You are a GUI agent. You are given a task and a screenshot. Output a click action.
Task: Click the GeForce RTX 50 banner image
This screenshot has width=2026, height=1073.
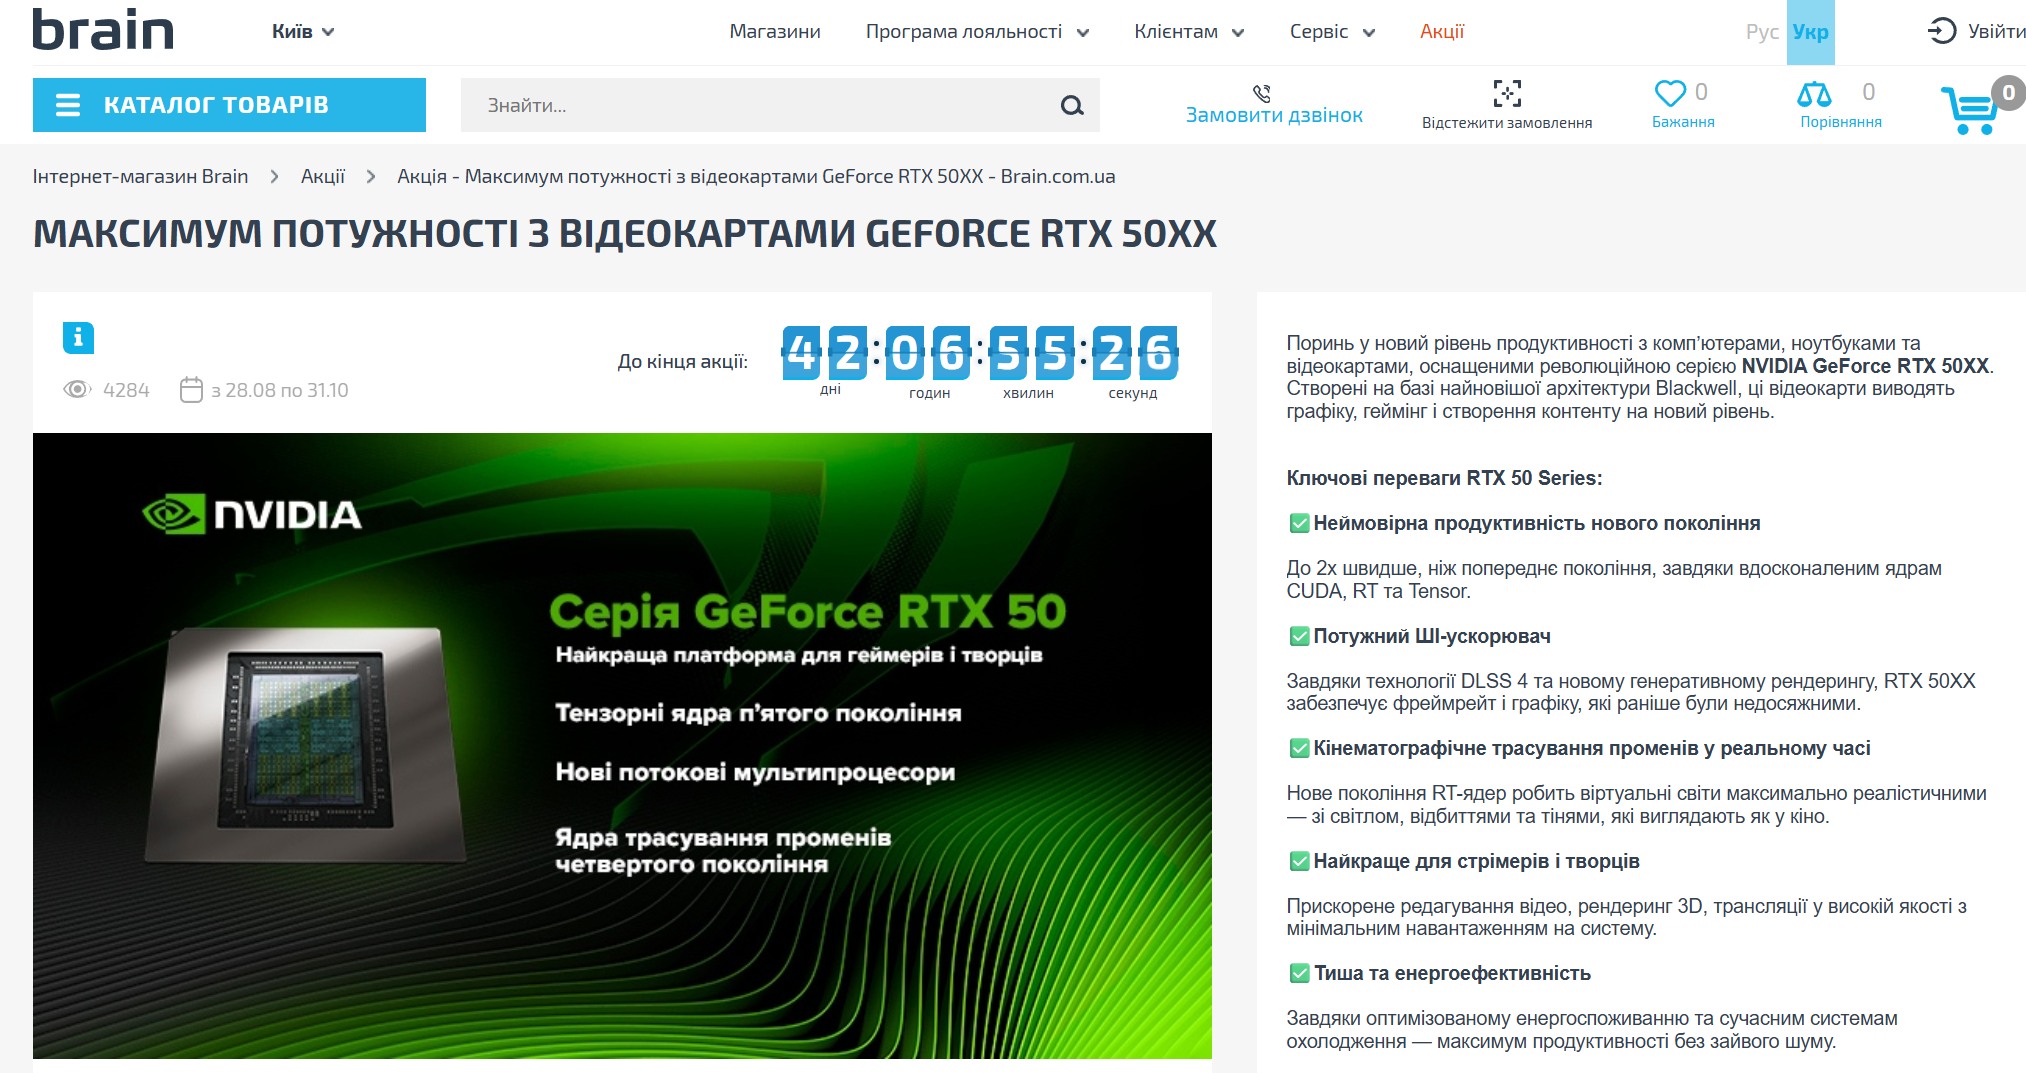point(622,746)
